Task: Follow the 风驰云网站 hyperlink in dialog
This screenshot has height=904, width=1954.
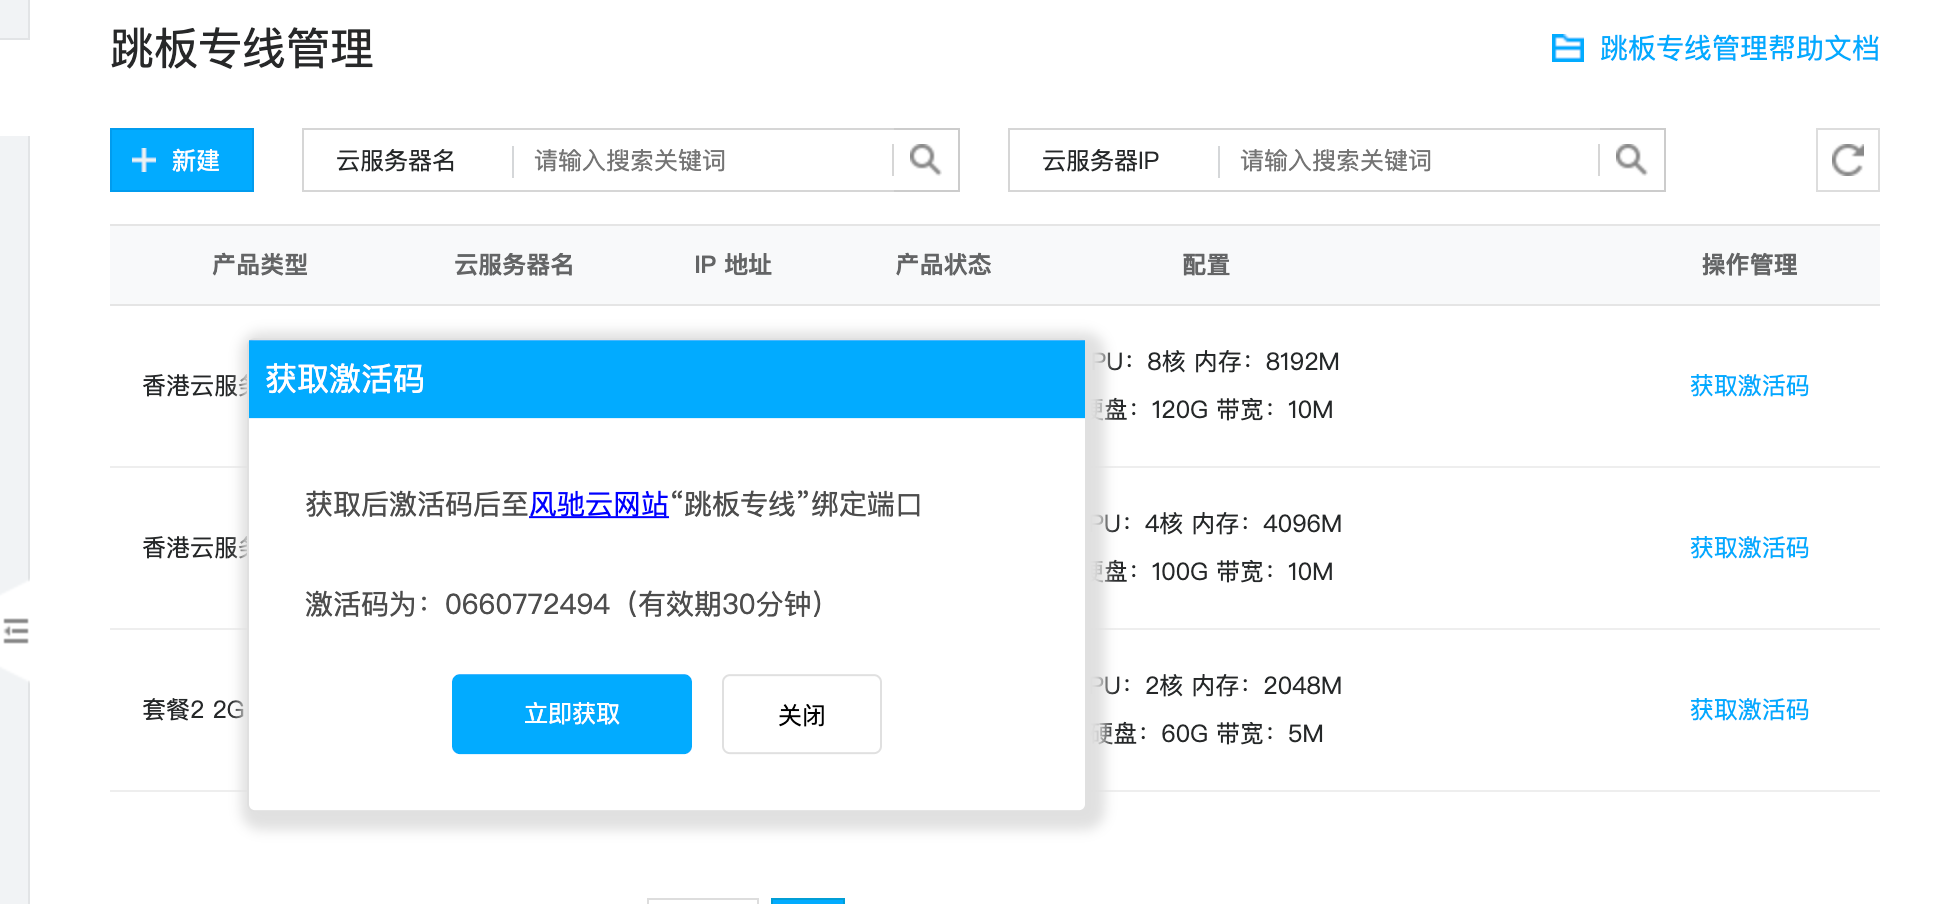Action: pyautogui.click(x=598, y=504)
